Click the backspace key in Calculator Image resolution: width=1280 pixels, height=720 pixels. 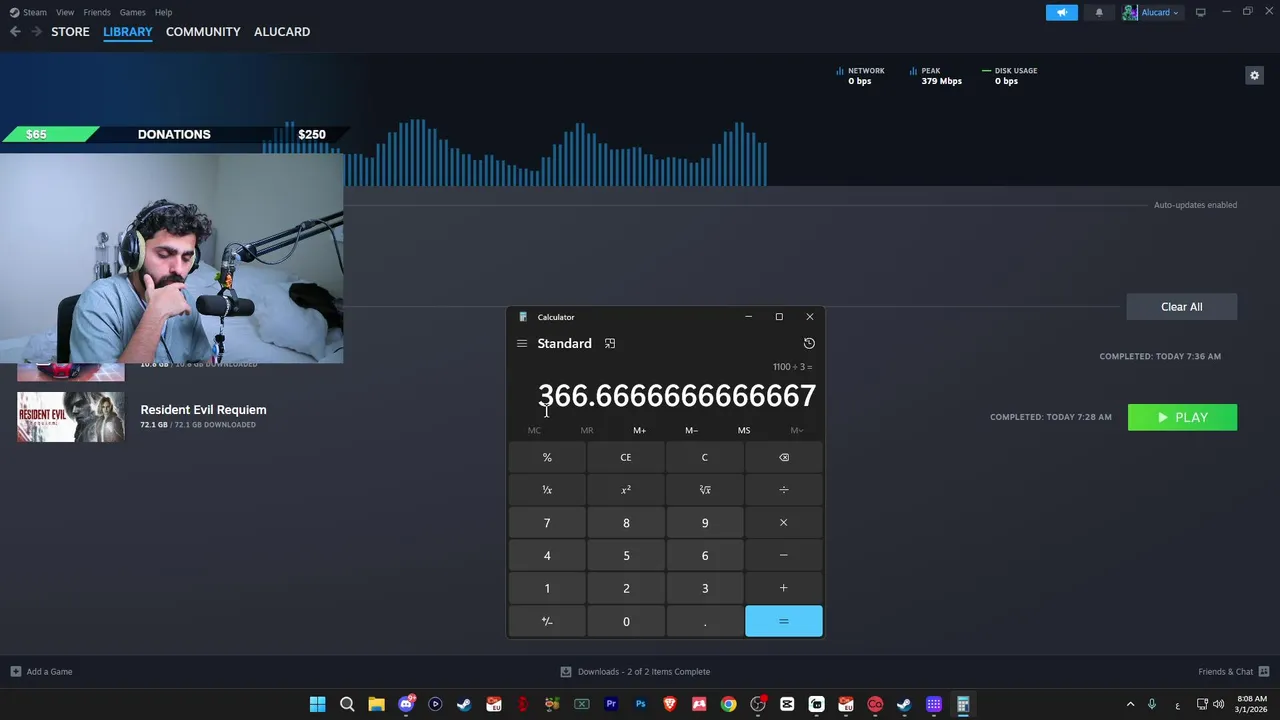[x=784, y=458]
